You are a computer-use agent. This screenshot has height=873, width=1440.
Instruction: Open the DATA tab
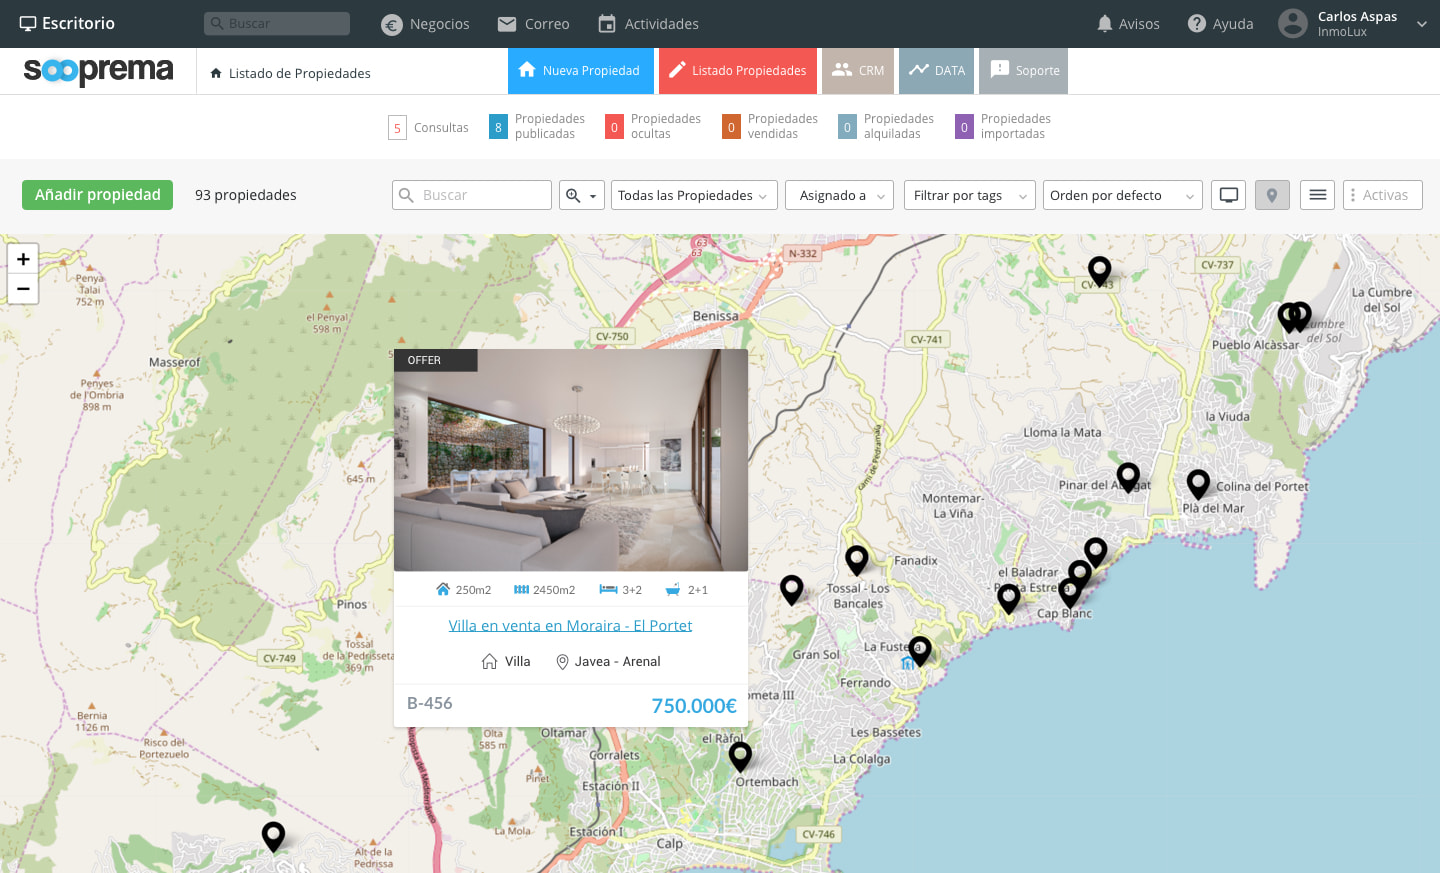(937, 71)
